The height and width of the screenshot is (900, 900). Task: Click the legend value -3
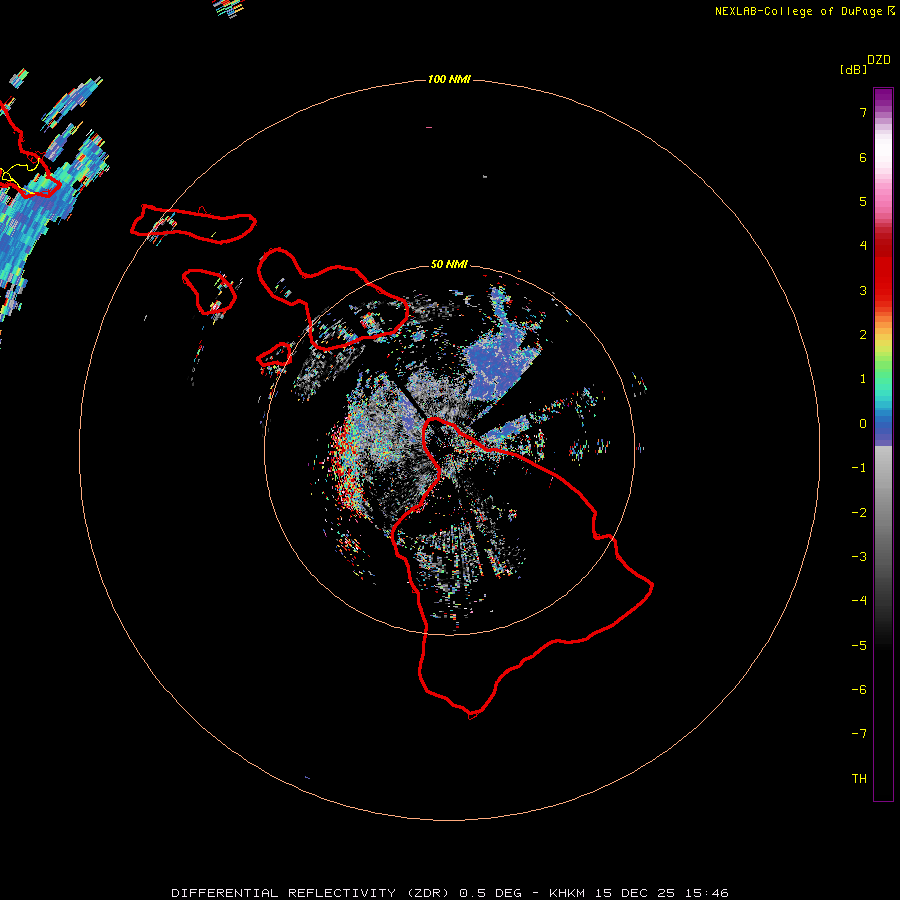click(859, 557)
